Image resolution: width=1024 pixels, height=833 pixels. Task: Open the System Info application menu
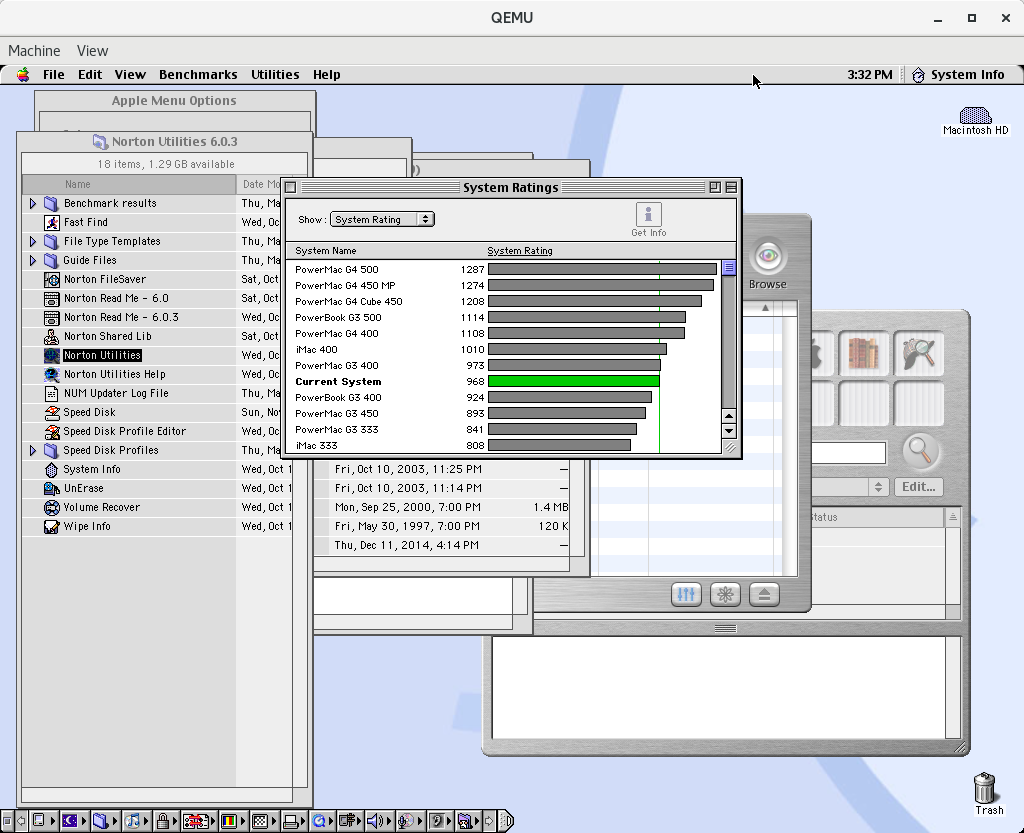958,74
